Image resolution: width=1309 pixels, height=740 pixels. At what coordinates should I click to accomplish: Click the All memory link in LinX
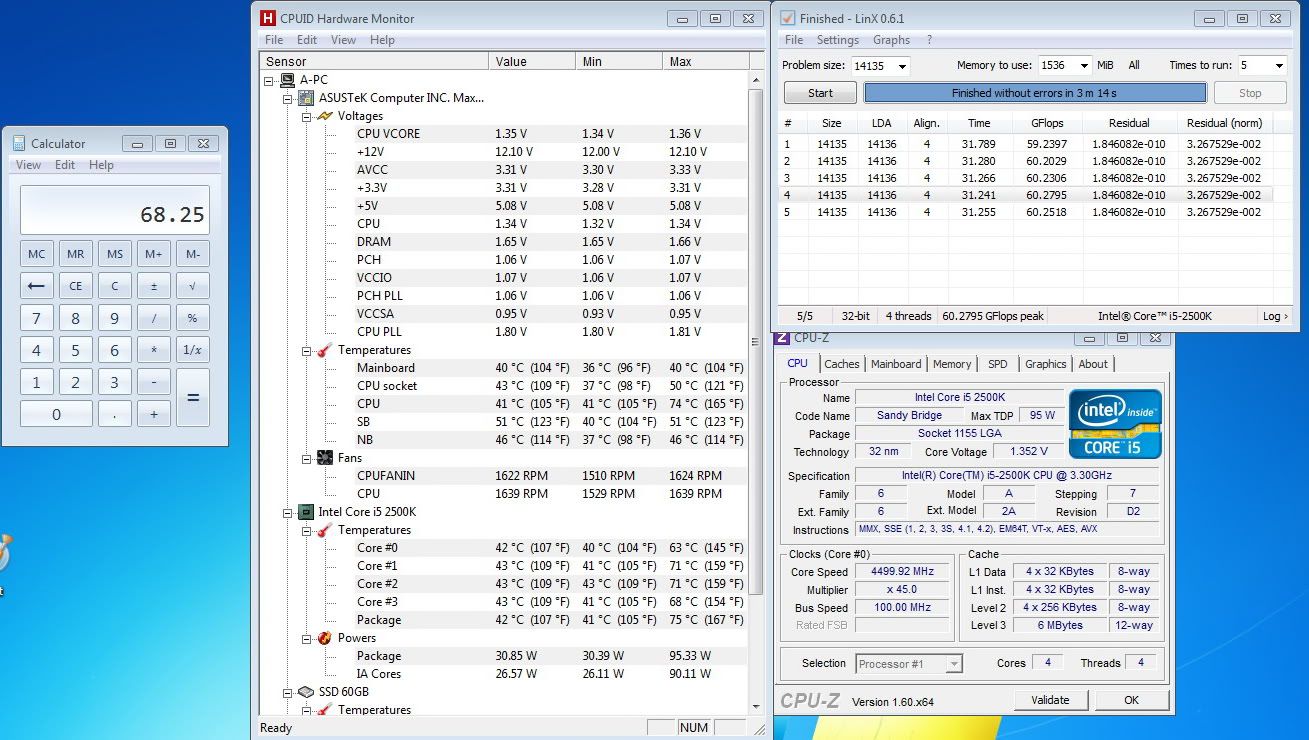[1134, 65]
